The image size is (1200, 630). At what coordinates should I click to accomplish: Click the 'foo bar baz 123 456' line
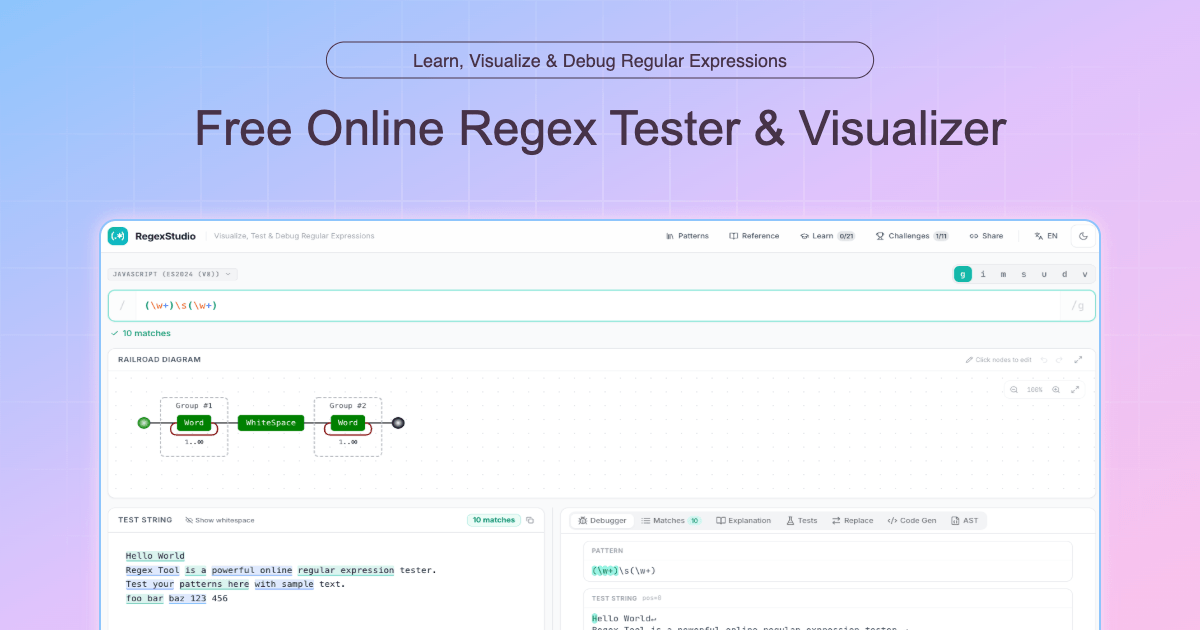(x=177, y=598)
